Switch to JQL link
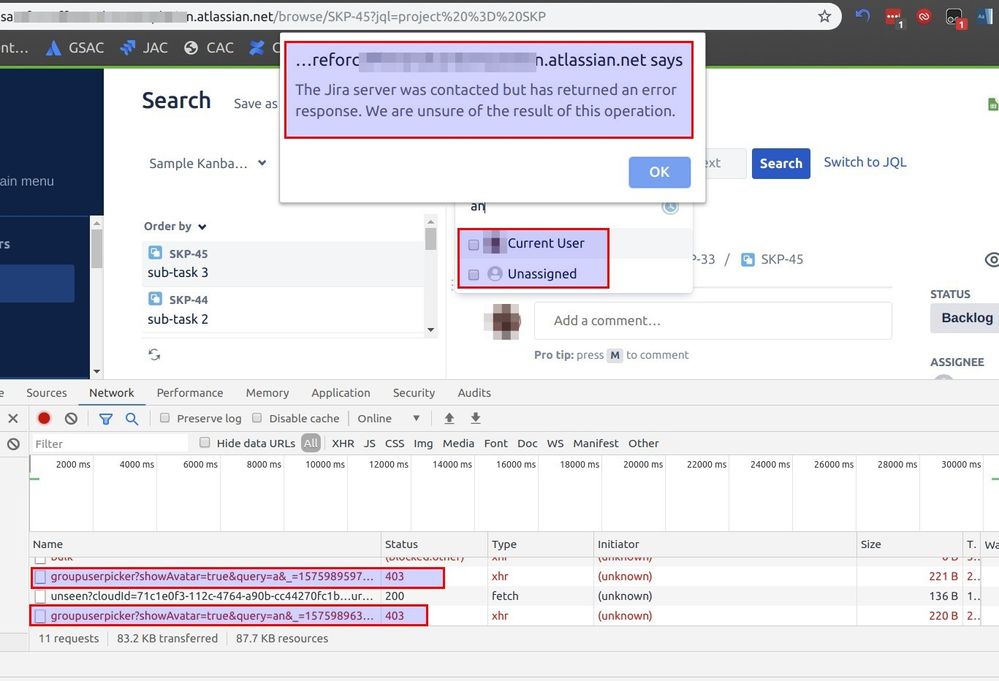The height and width of the screenshot is (681, 999). coord(865,162)
